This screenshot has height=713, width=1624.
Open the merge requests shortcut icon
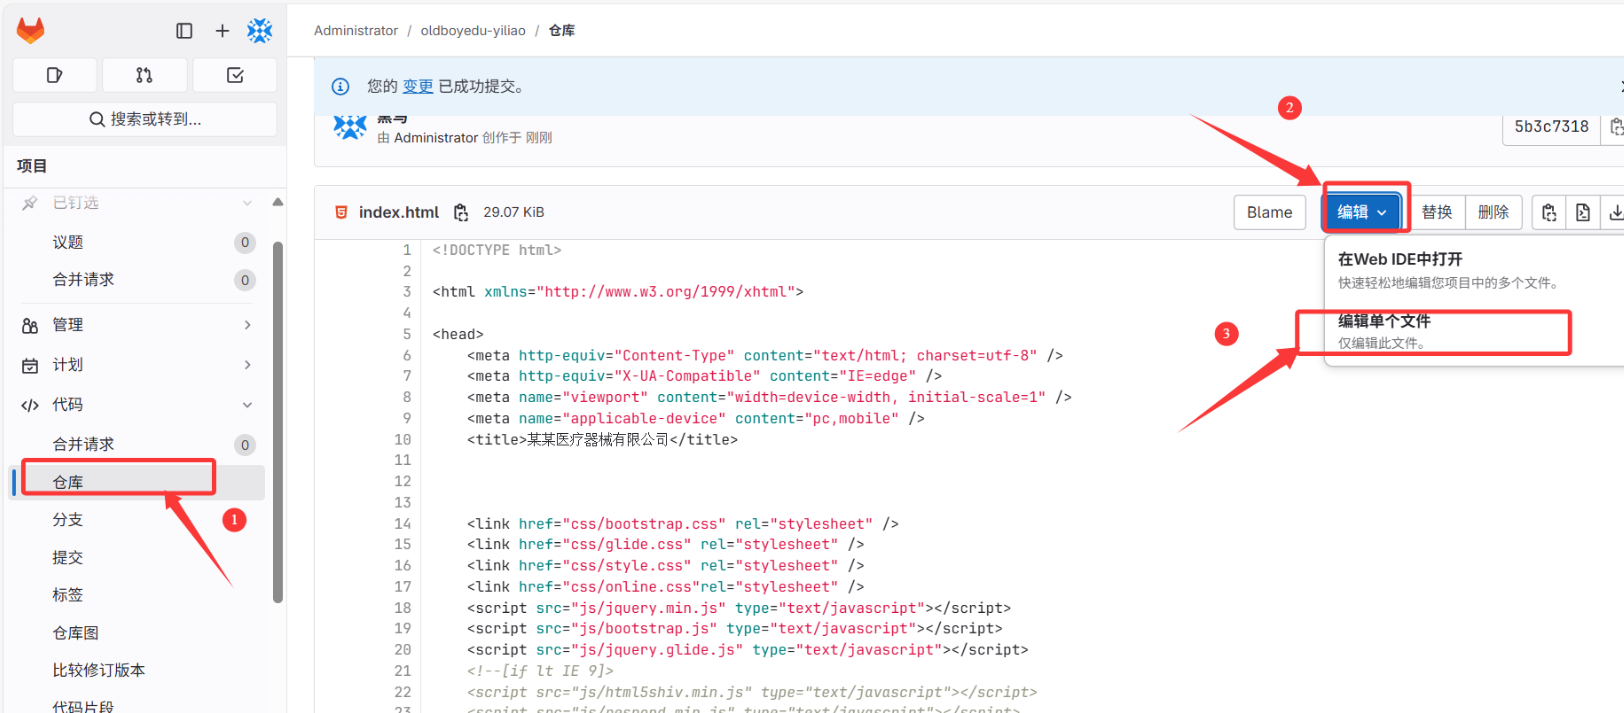coord(144,75)
